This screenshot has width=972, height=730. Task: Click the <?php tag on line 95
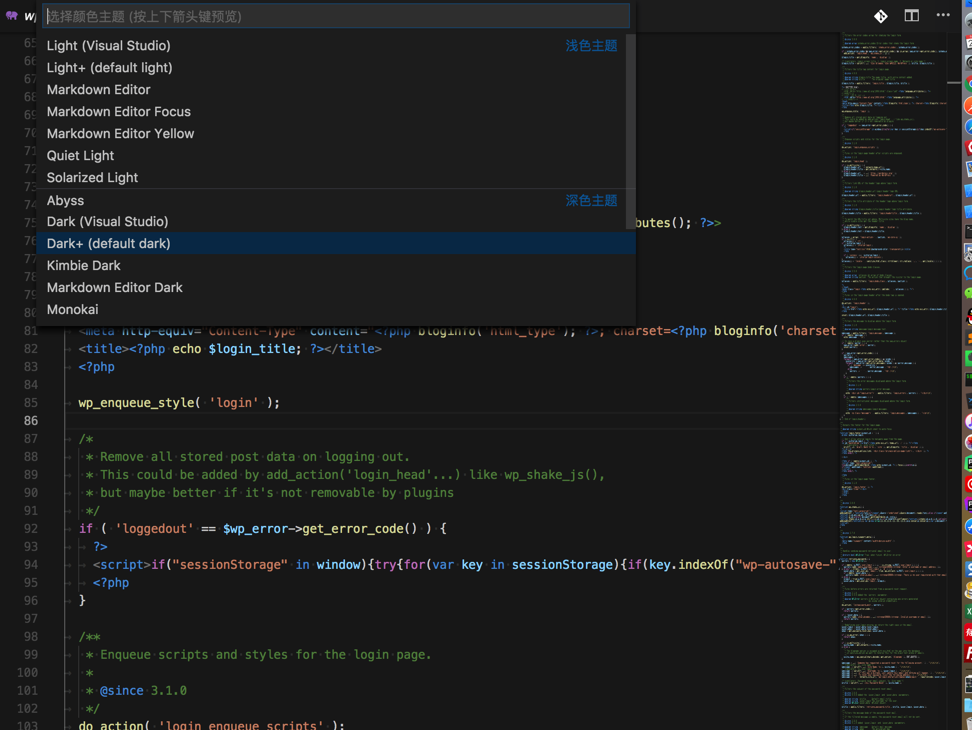[x=111, y=583]
